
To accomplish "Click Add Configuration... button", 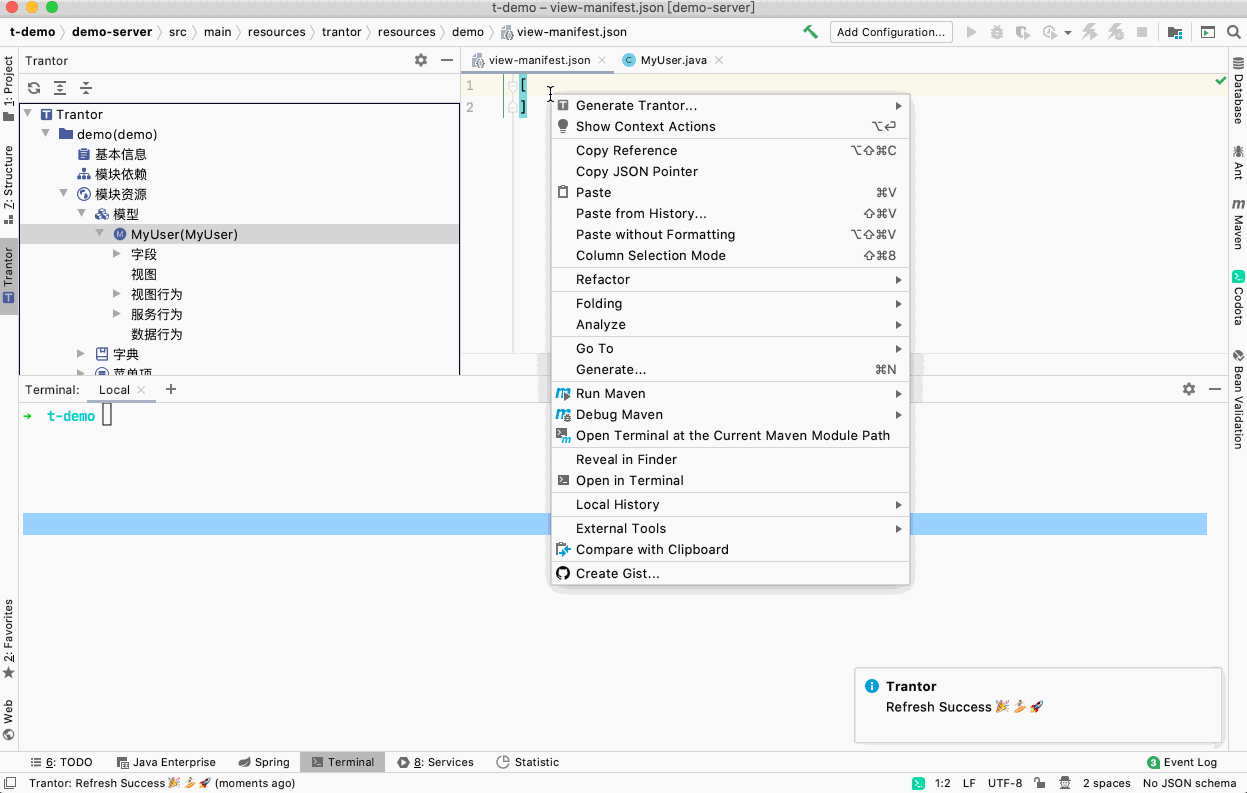I will pos(891,32).
